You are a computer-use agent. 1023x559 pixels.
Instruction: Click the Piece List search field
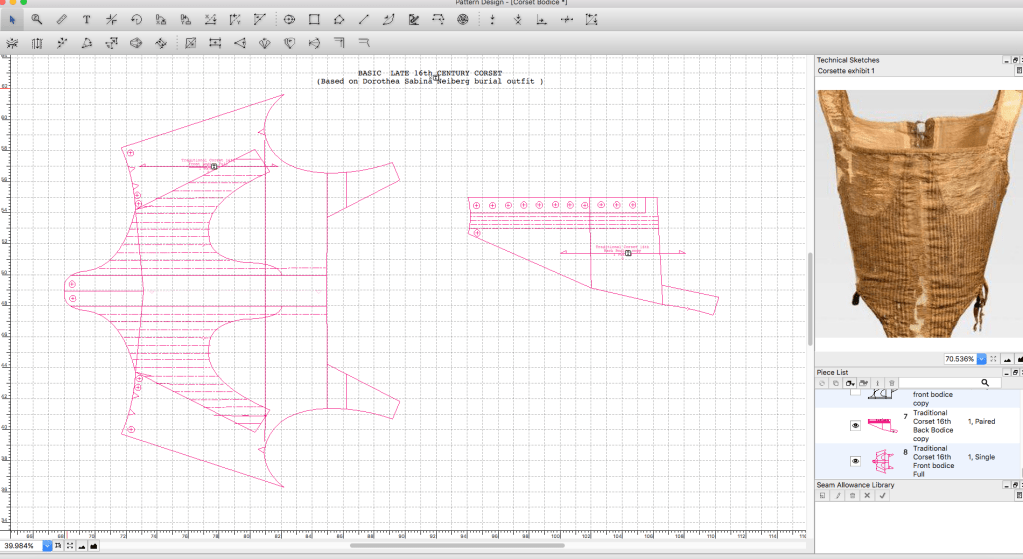tap(950, 383)
